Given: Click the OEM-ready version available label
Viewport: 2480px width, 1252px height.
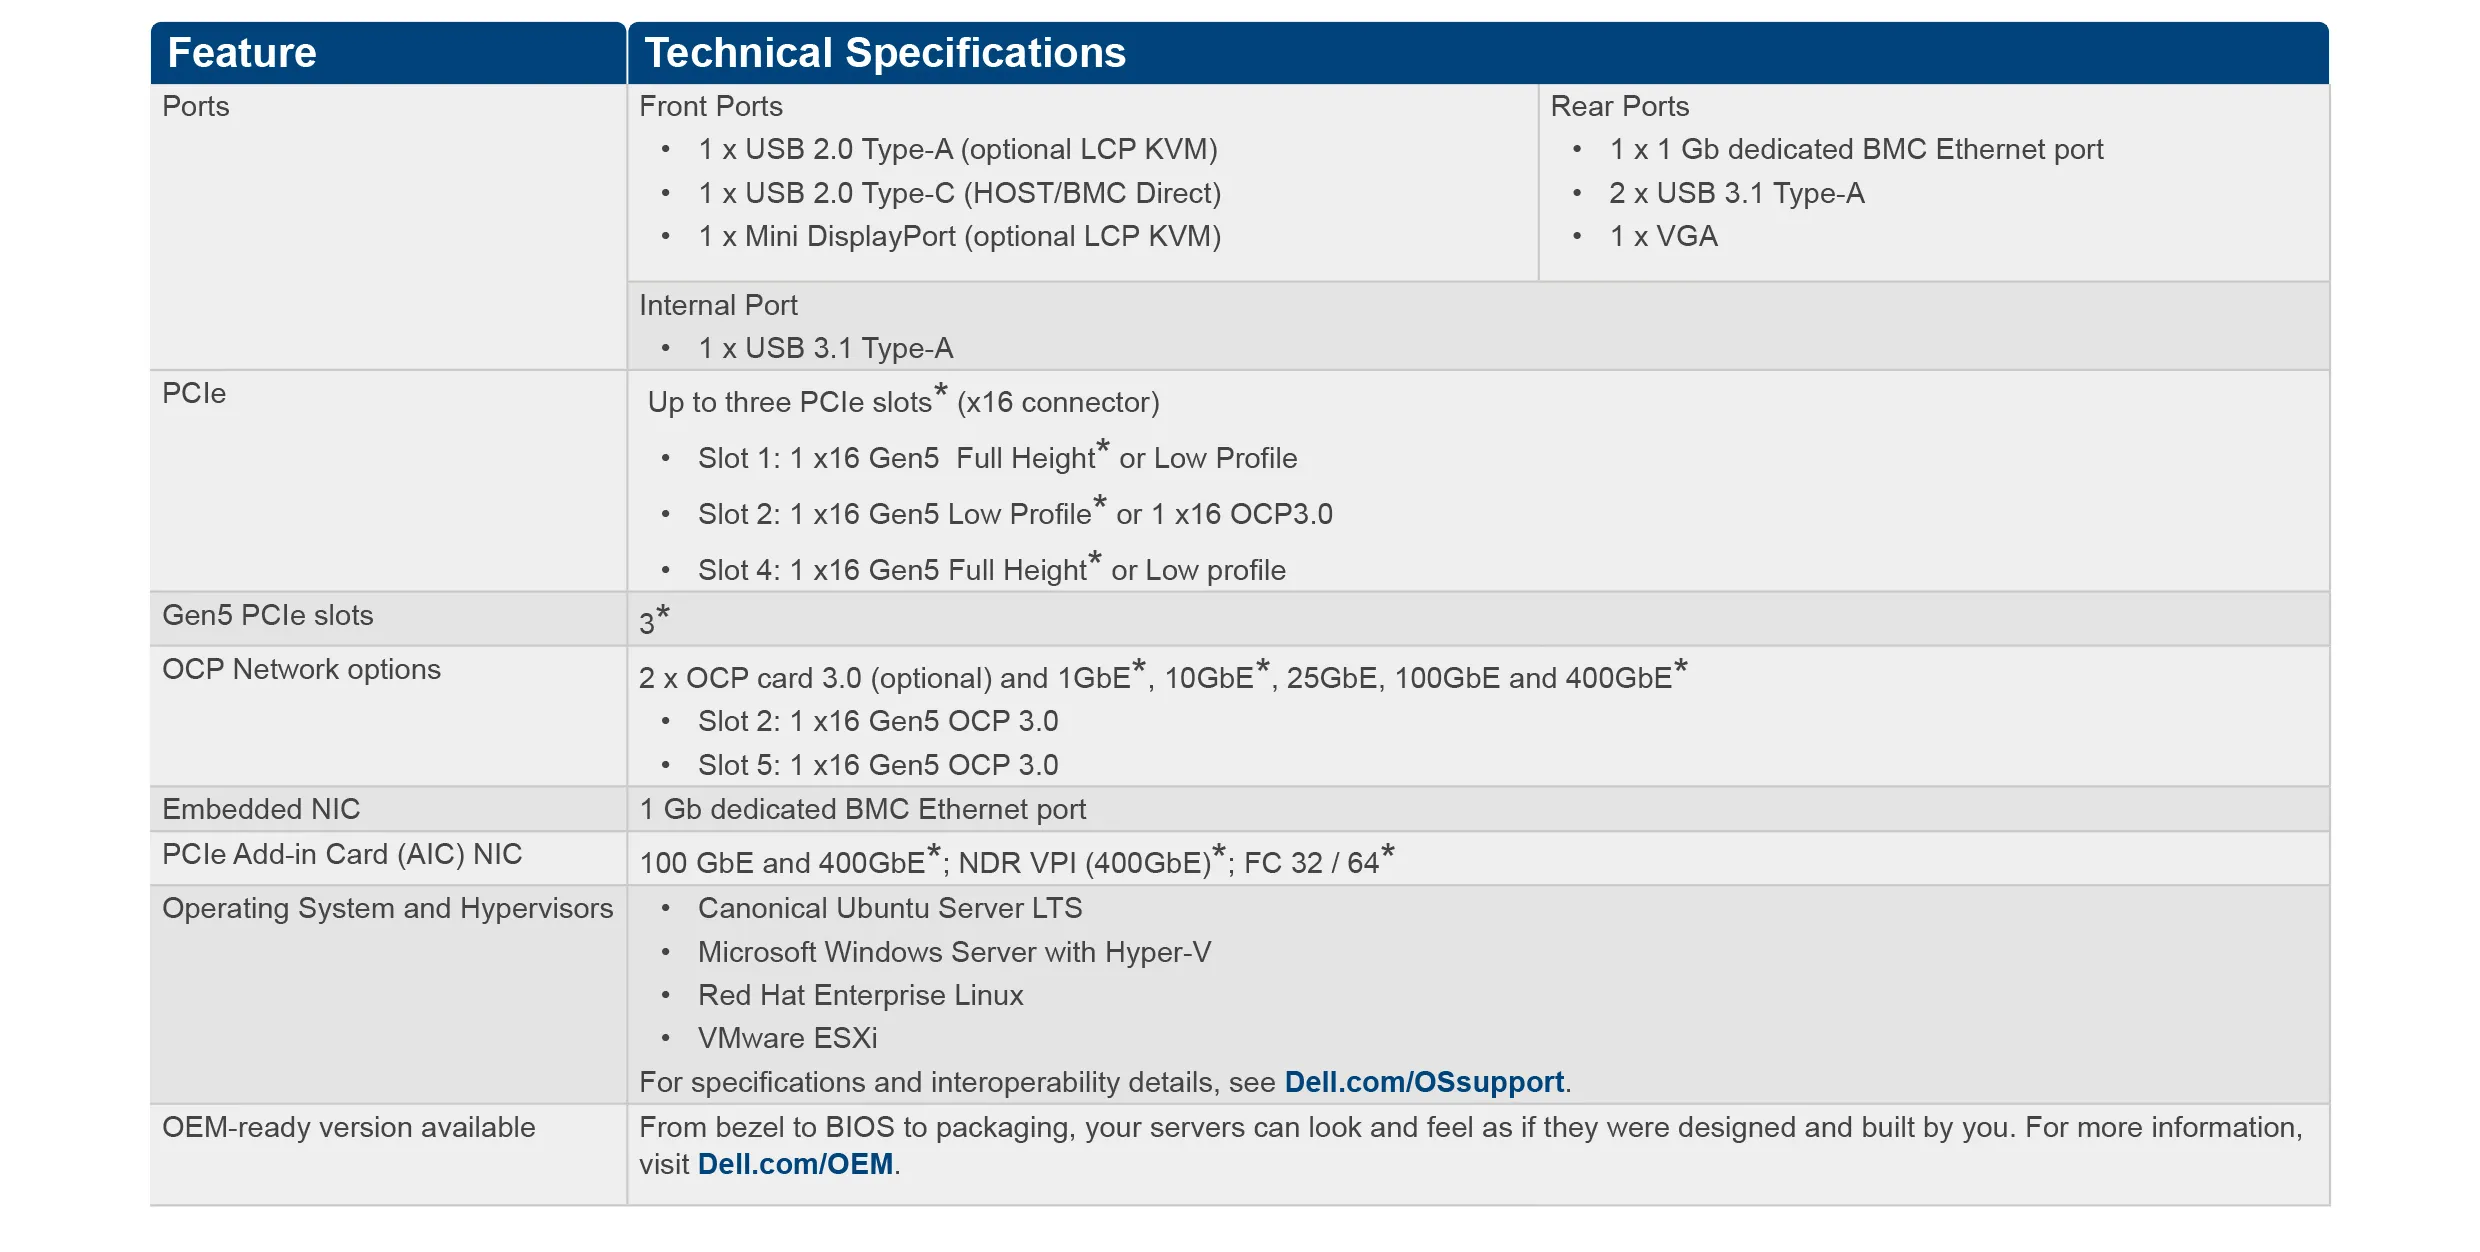Looking at the screenshot, I should (348, 1127).
